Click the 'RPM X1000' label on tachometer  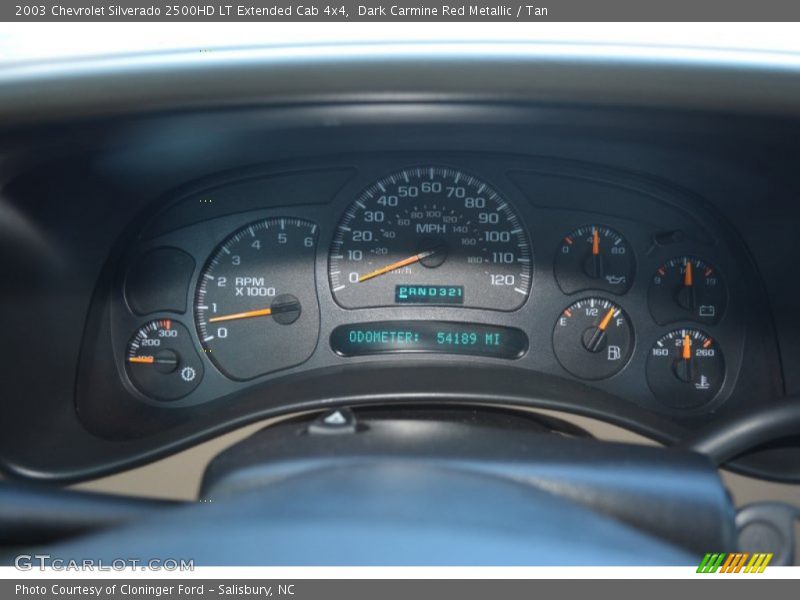click(x=255, y=287)
